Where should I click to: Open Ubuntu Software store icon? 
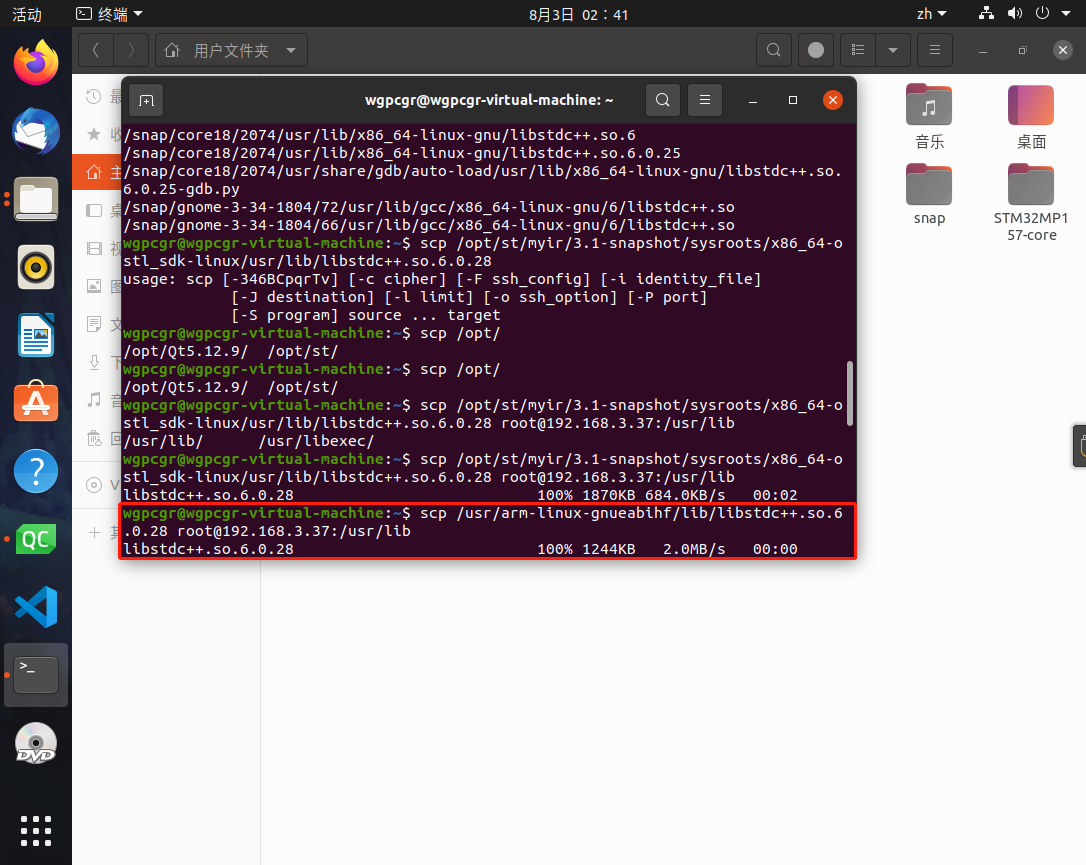coord(36,402)
